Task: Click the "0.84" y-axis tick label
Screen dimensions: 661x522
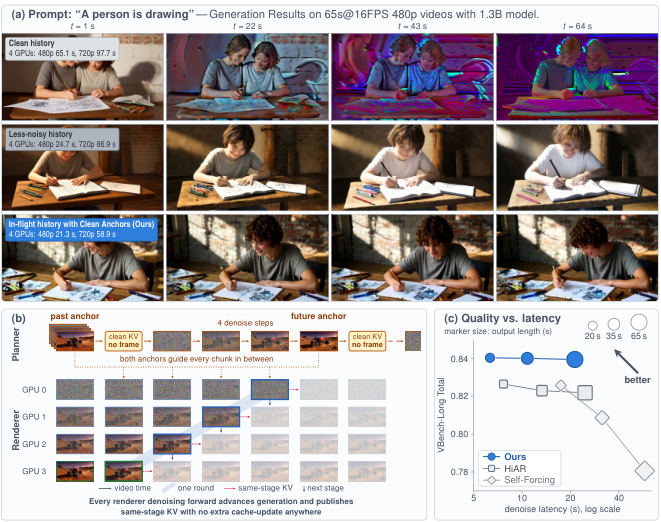Action: [459, 359]
